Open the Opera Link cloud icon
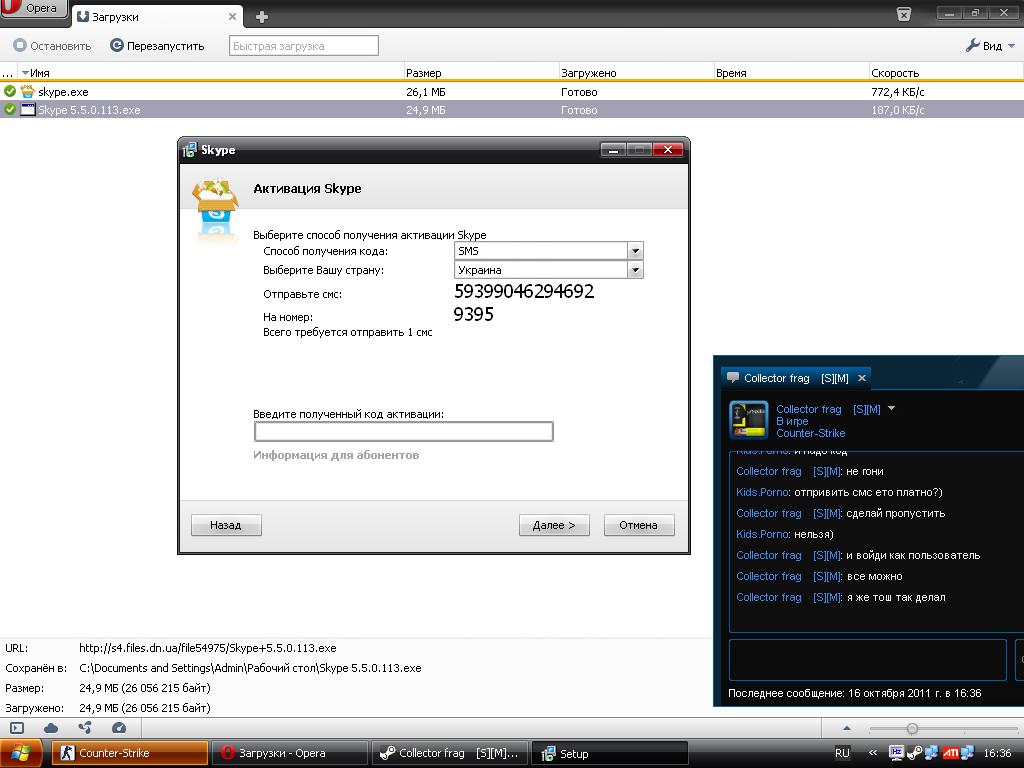 pyautogui.click(x=51, y=728)
